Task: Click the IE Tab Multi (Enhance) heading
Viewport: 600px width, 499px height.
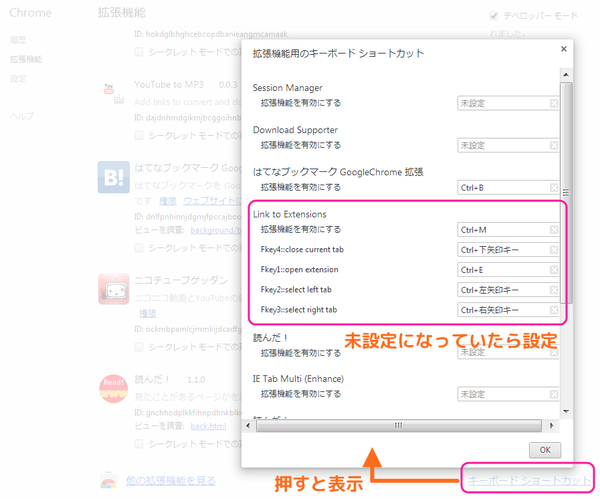Action: point(298,379)
